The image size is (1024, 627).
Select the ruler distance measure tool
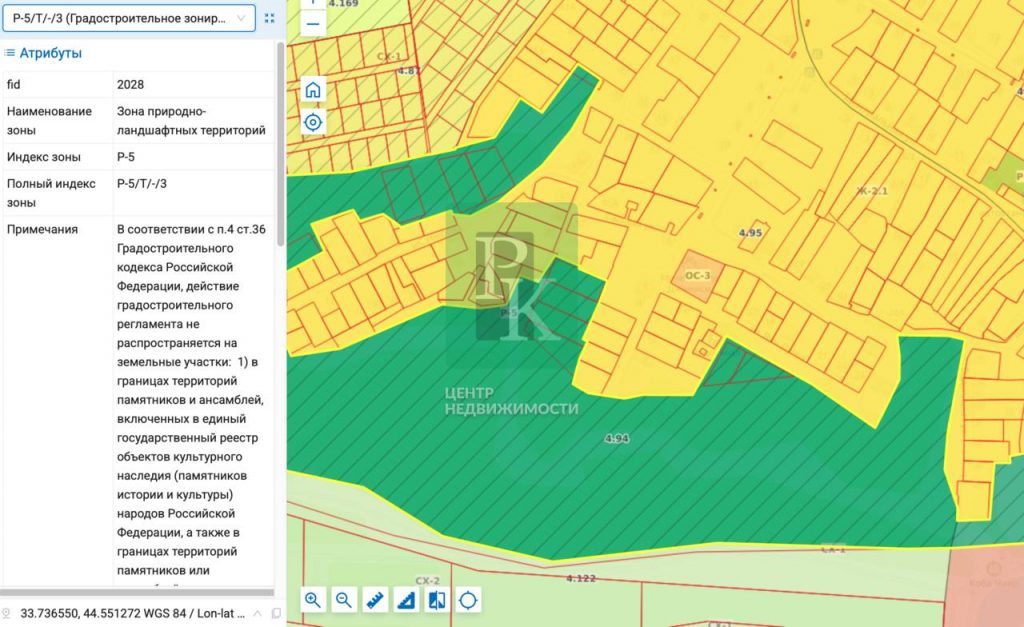[x=375, y=600]
